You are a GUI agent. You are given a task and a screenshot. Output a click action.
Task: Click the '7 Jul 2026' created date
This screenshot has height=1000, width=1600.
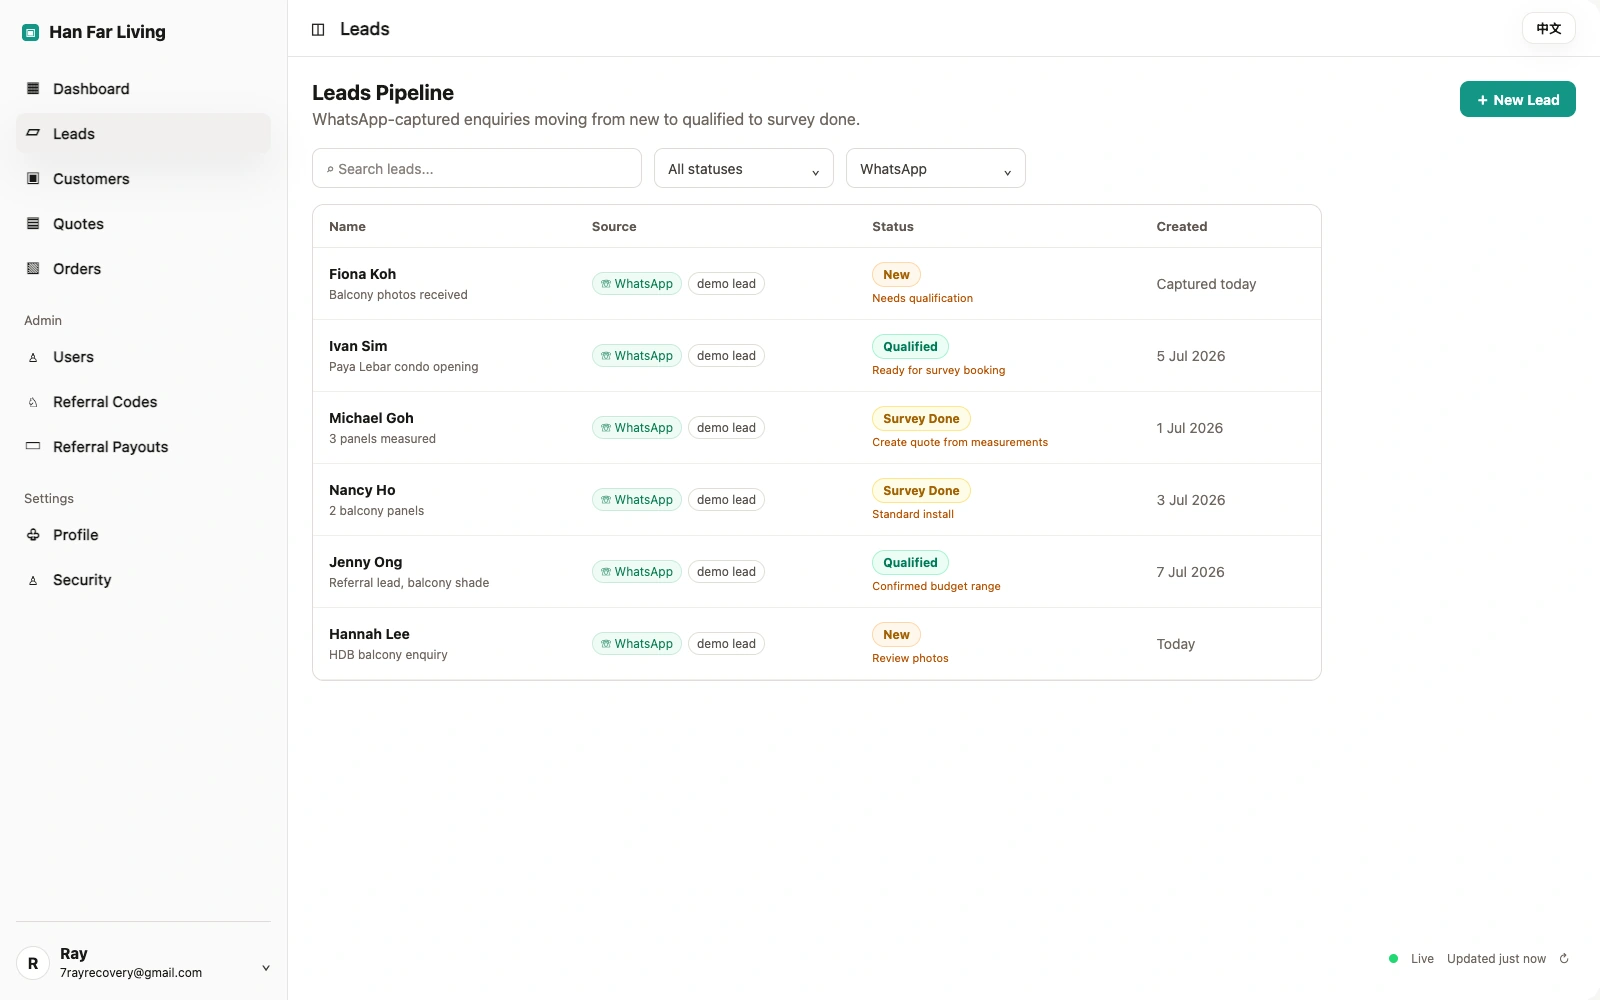click(x=1191, y=572)
